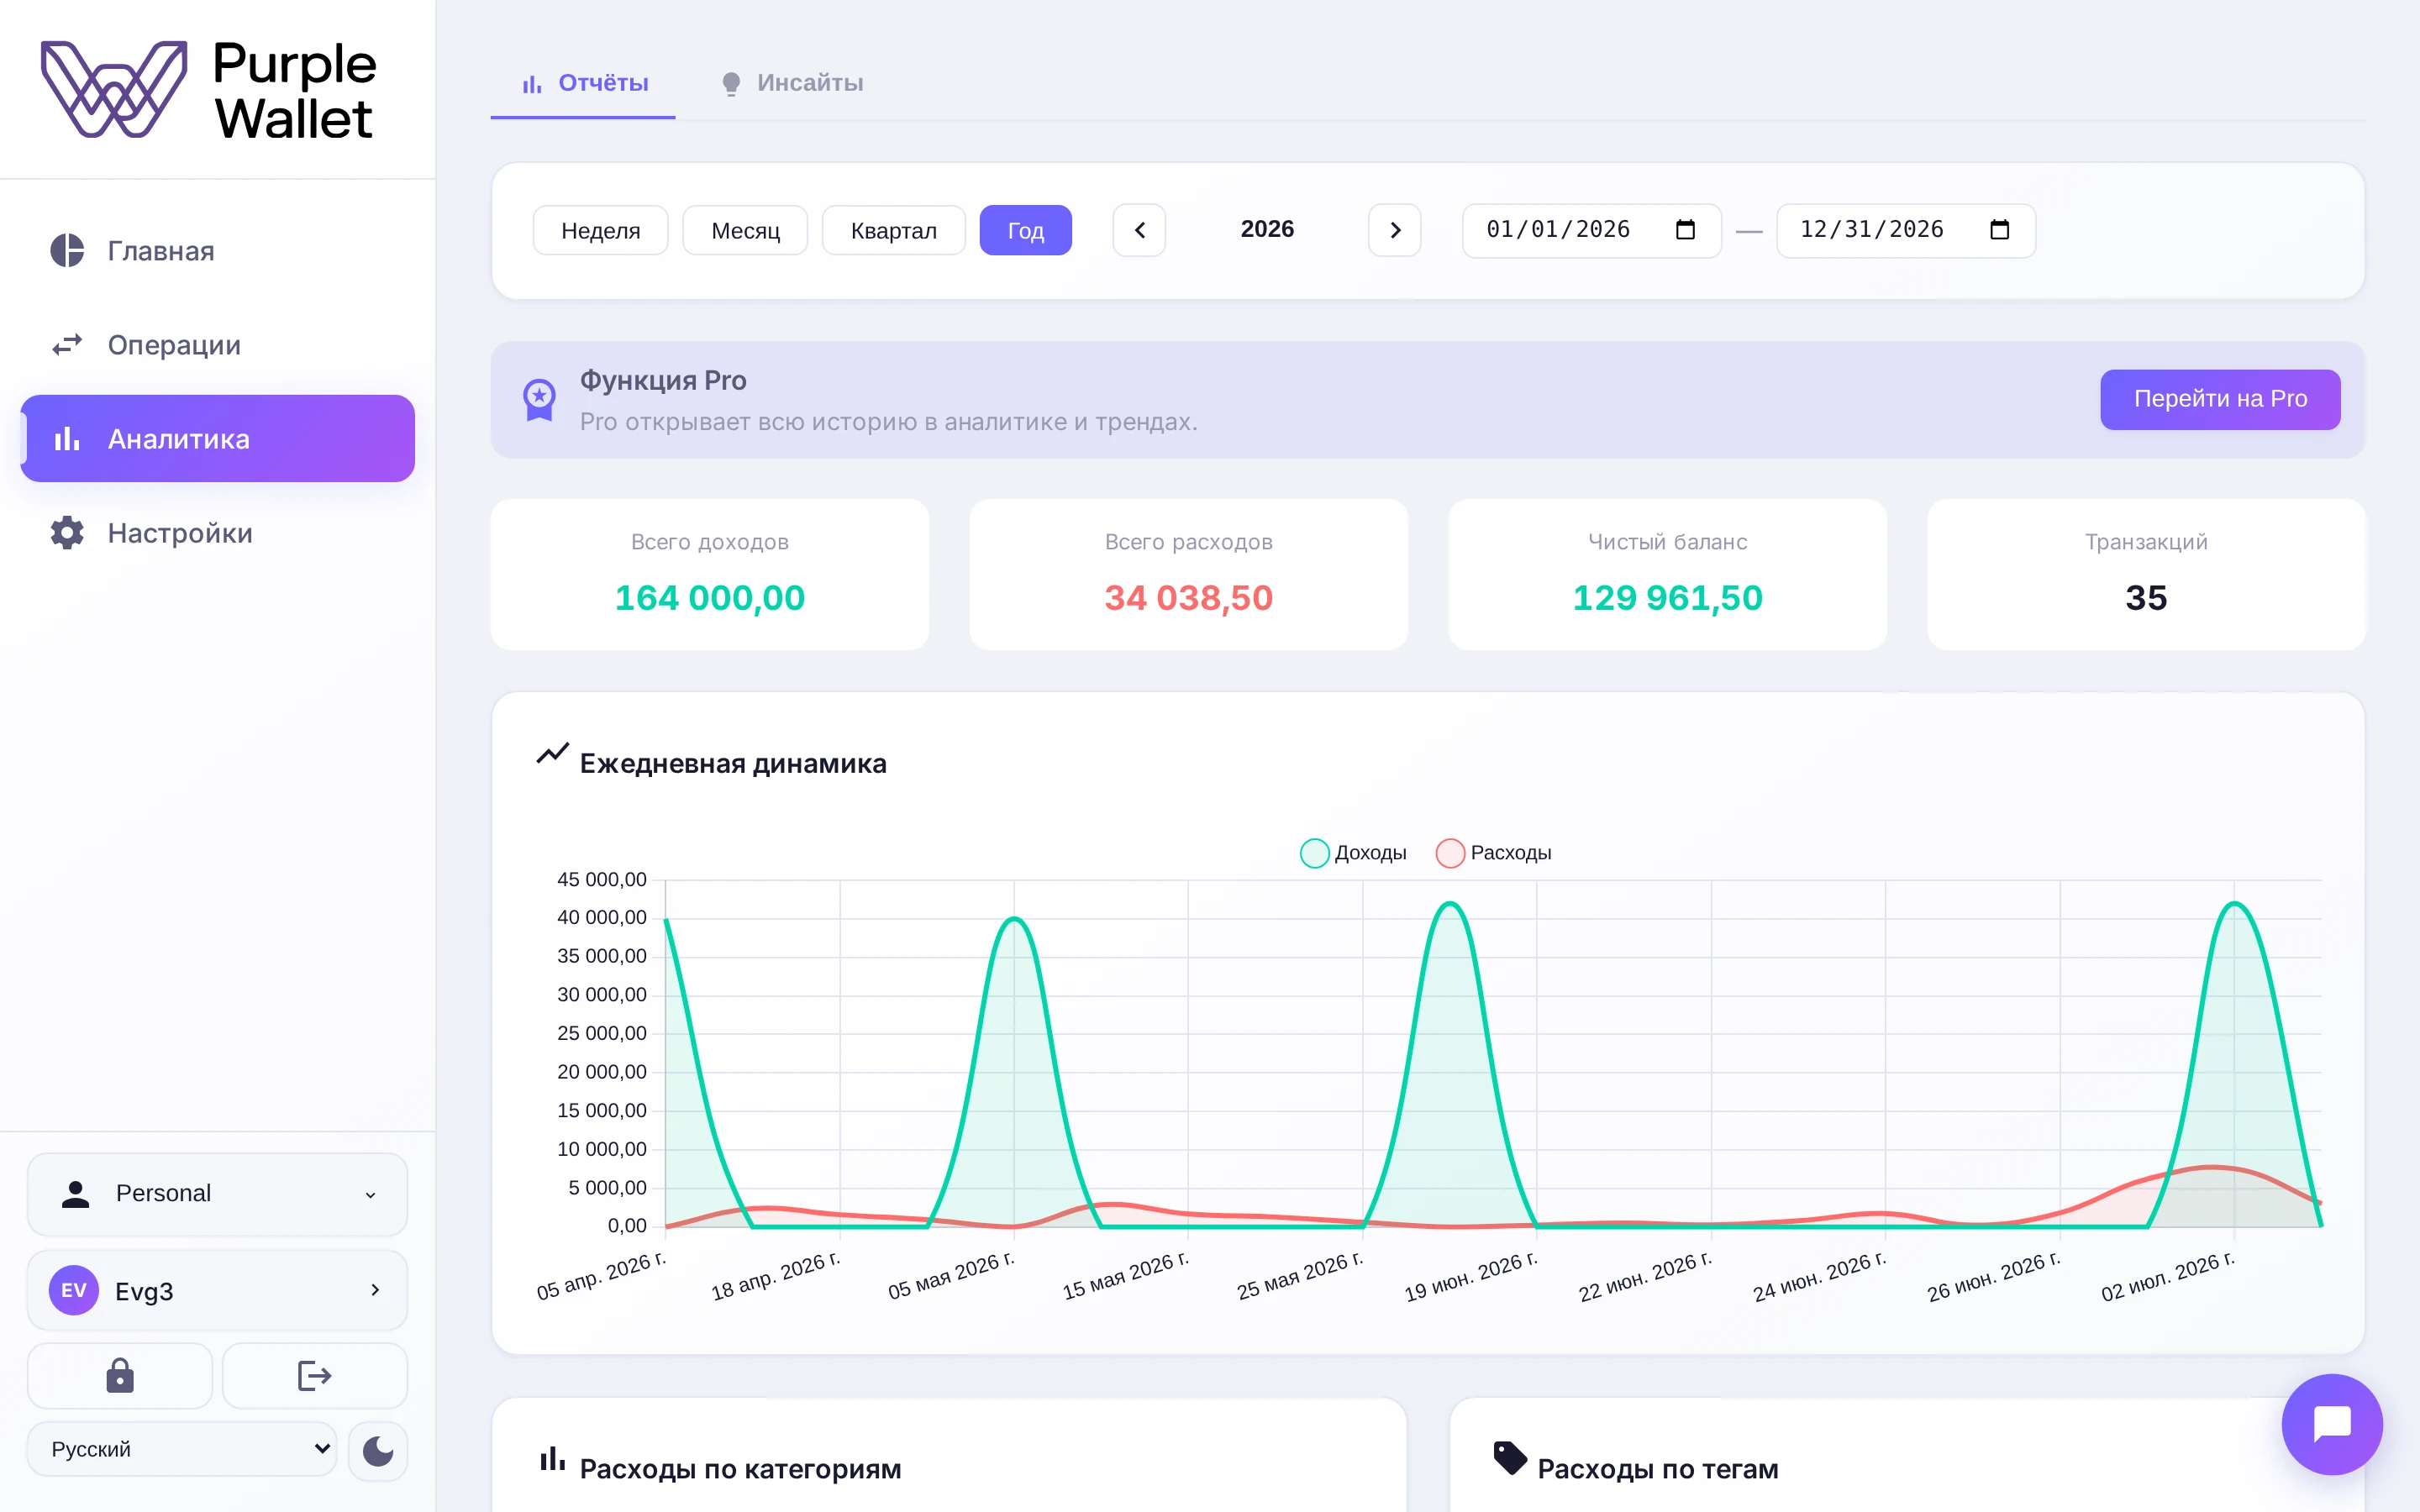Click the logout icon button

coord(314,1376)
